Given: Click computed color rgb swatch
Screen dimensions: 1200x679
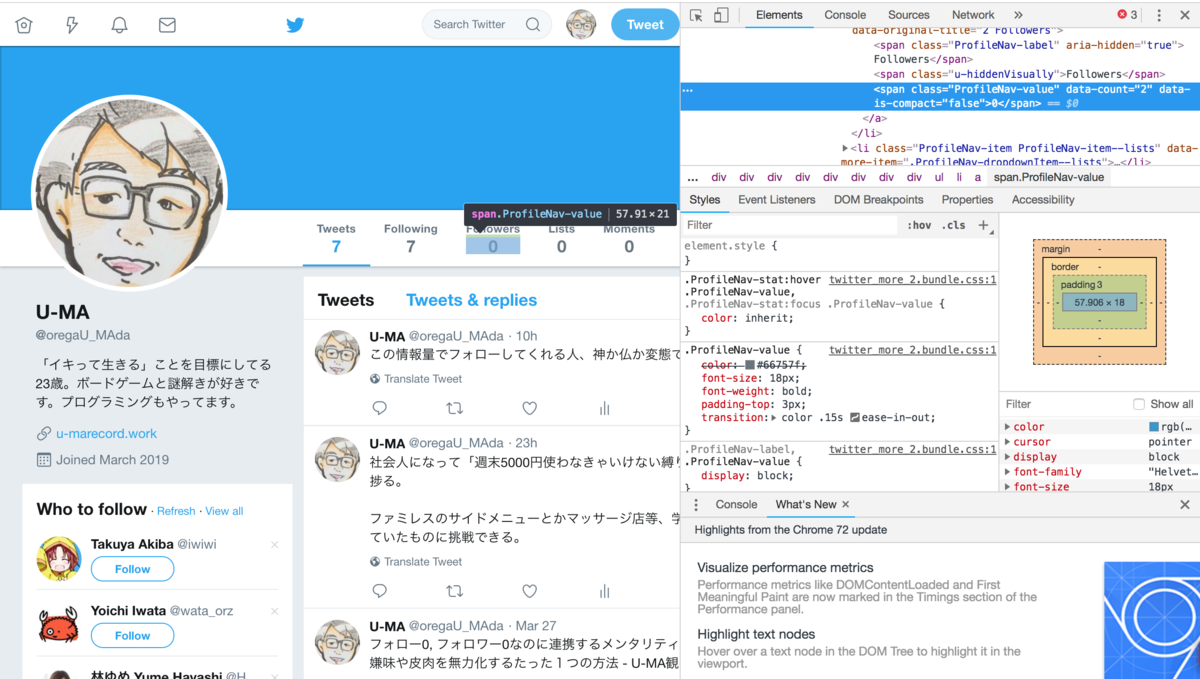Looking at the screenshot, I should click(x=1154, y=427).
